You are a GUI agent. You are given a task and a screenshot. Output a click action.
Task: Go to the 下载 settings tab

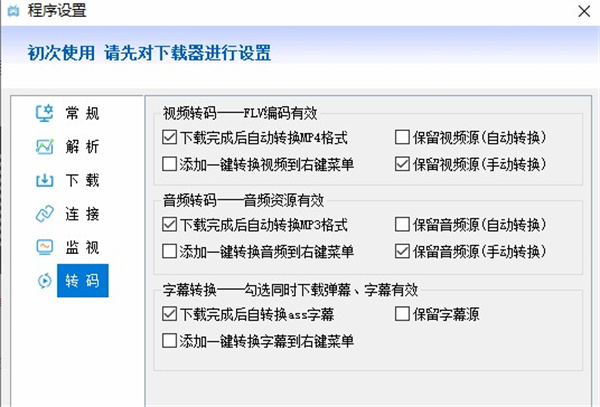pyautogui.click(x=82, y=180)
